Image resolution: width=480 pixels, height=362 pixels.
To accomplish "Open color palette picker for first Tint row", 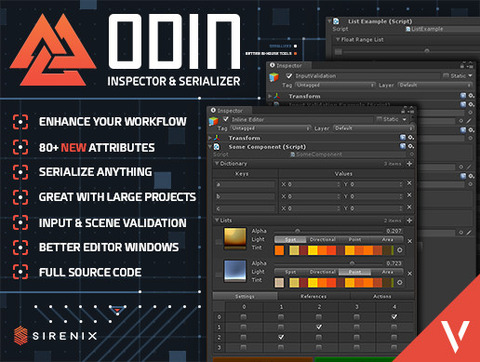I will (x=399, y=250).
